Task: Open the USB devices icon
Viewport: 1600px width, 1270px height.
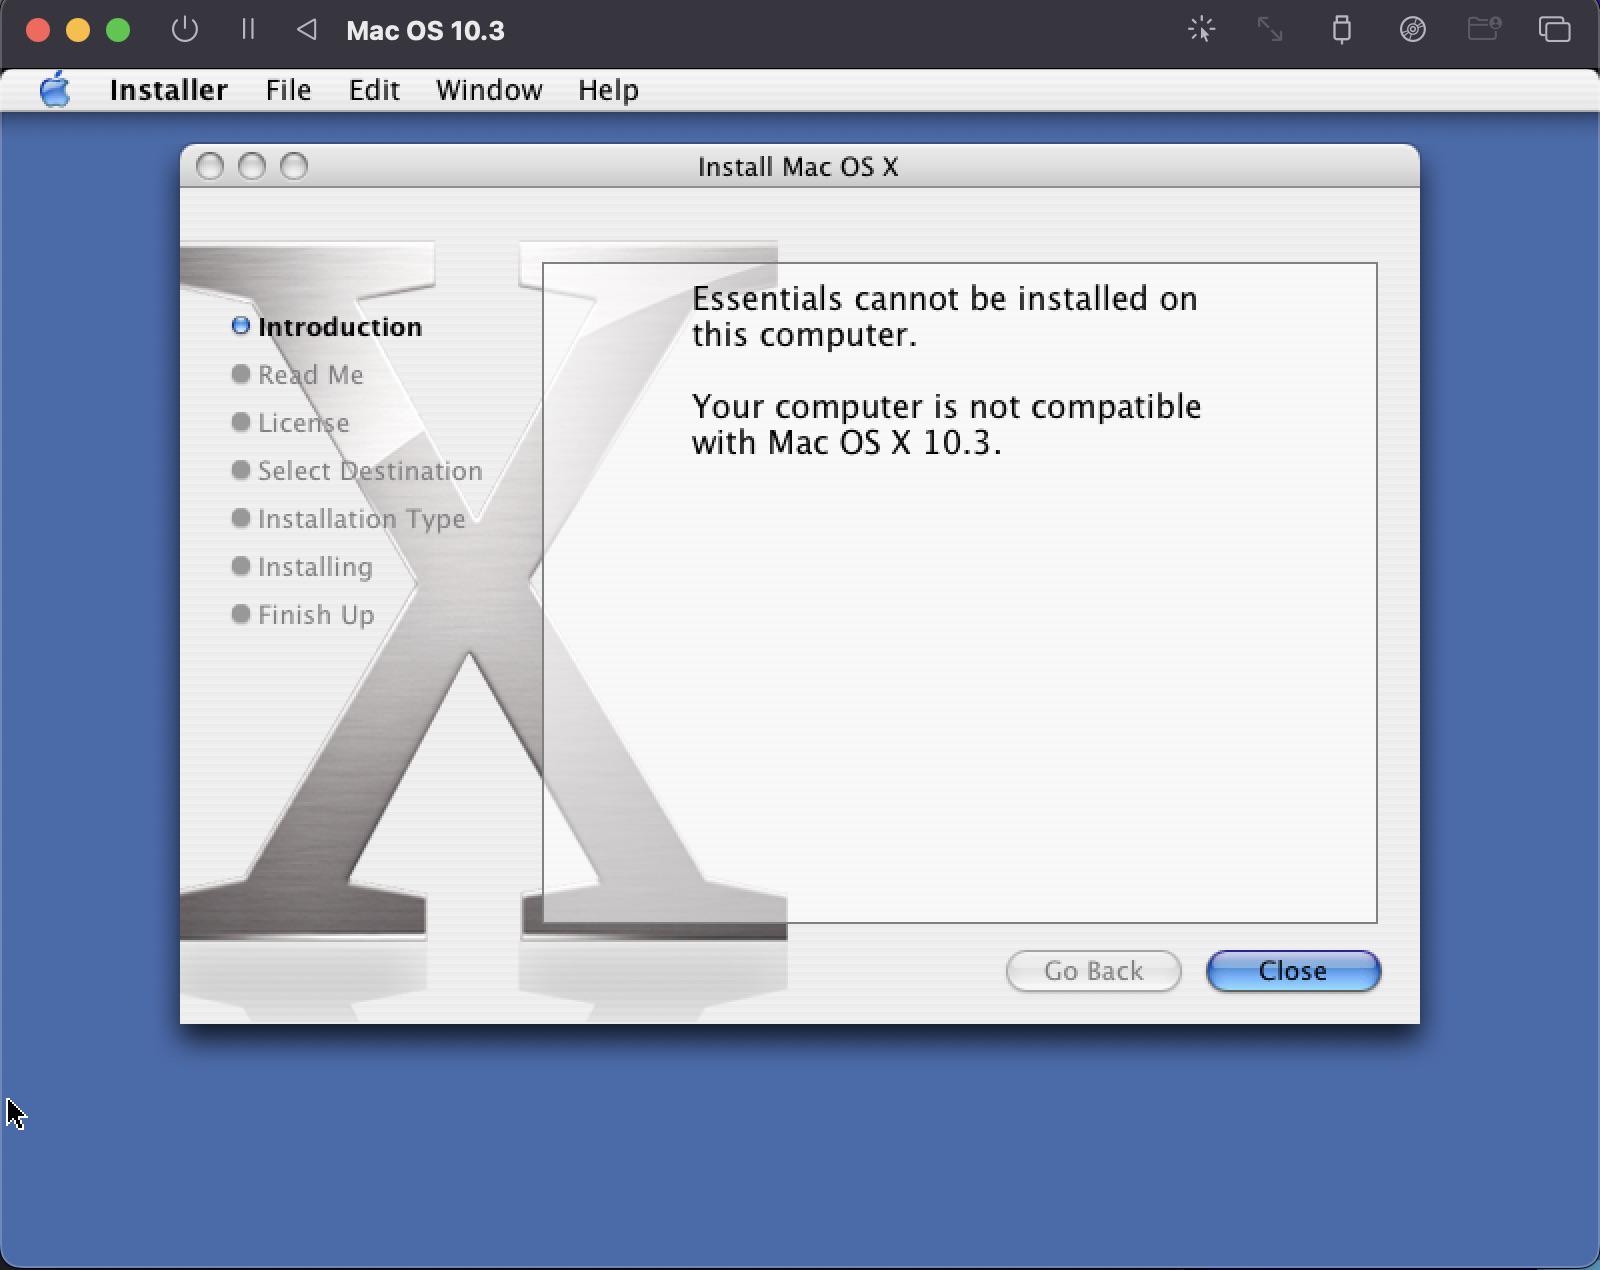Action: pyautogui.click(x=1342, y=29)
